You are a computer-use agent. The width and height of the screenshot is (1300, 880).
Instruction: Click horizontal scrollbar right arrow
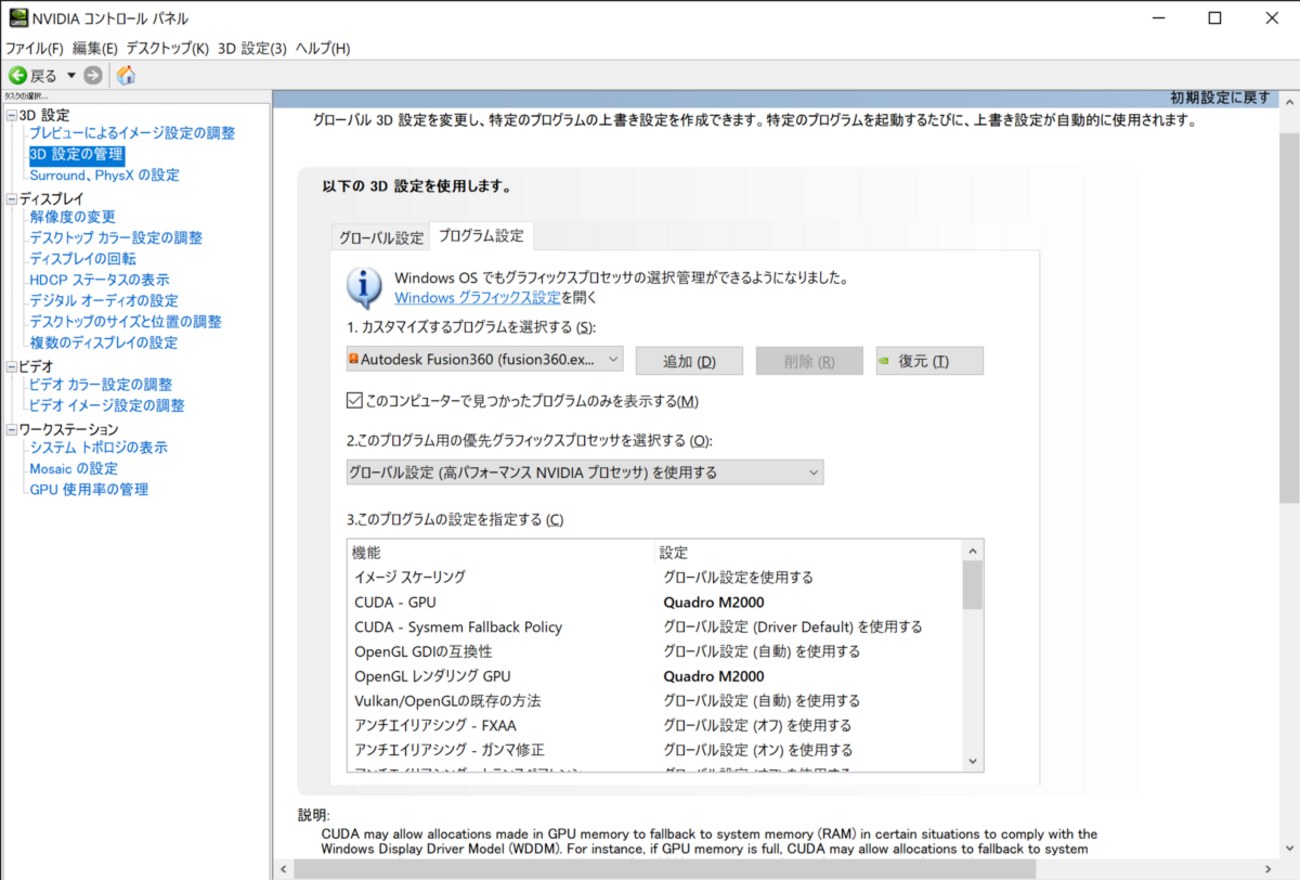[x=1269, y=870]
